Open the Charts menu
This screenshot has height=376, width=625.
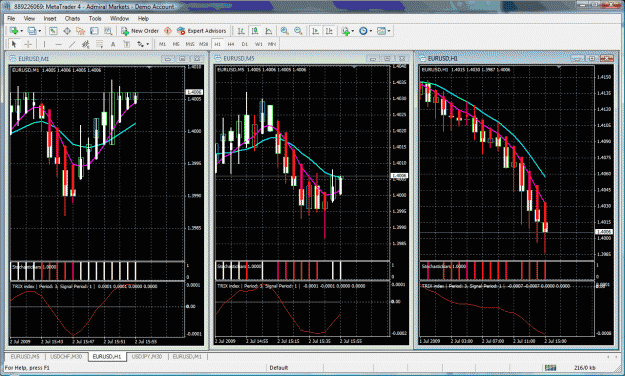(x=72, y=18)
